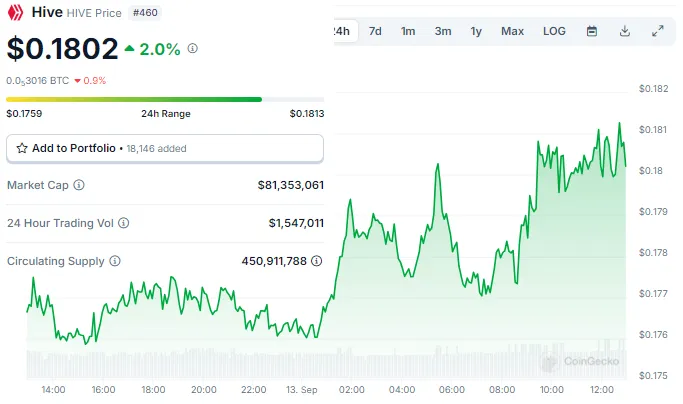The height and width of the screenshot is (404, 683).
Task: Click the info icon next to Circulating Supply label
Action: click(115, 261)
